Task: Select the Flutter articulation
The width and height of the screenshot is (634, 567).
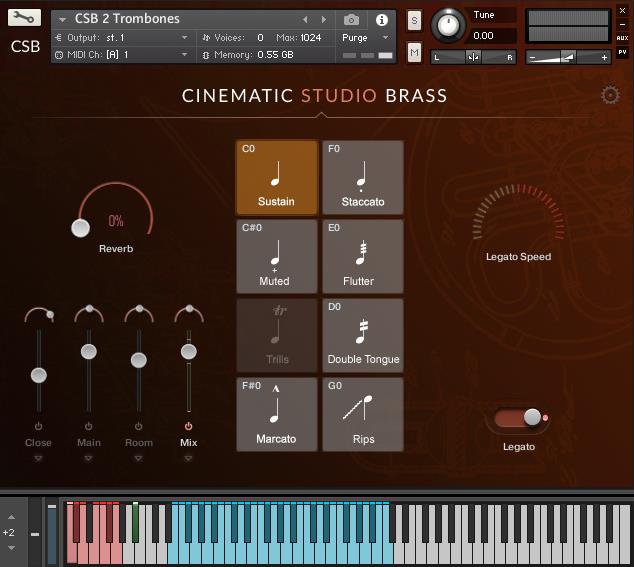Action: coord(362,257)
